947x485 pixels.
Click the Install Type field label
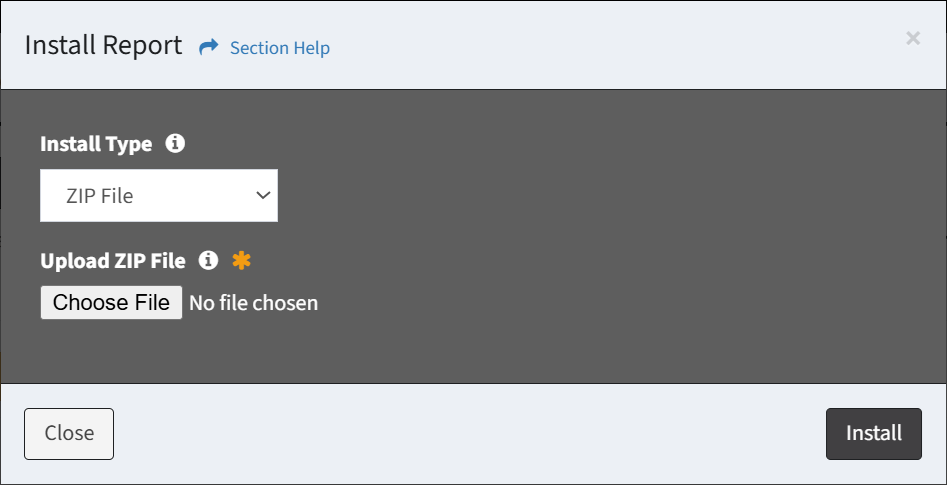[96, 144]
